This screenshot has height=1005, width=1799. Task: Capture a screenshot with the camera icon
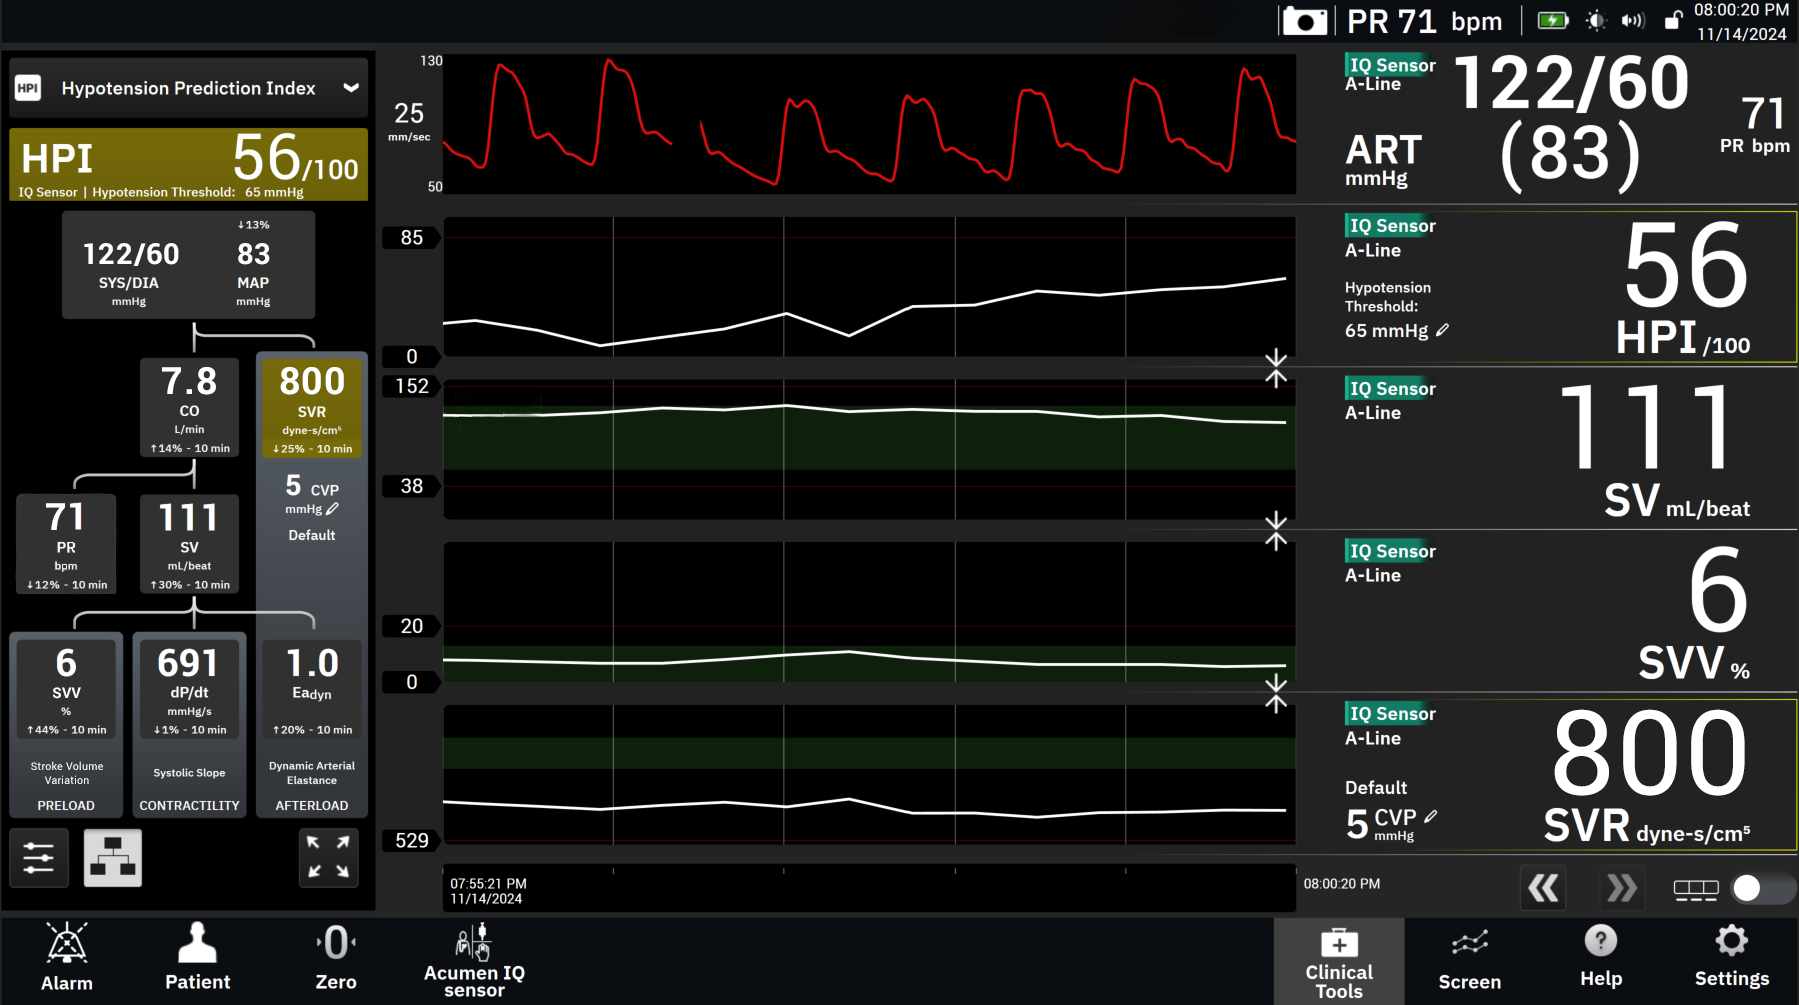(x=1304, y=21)
